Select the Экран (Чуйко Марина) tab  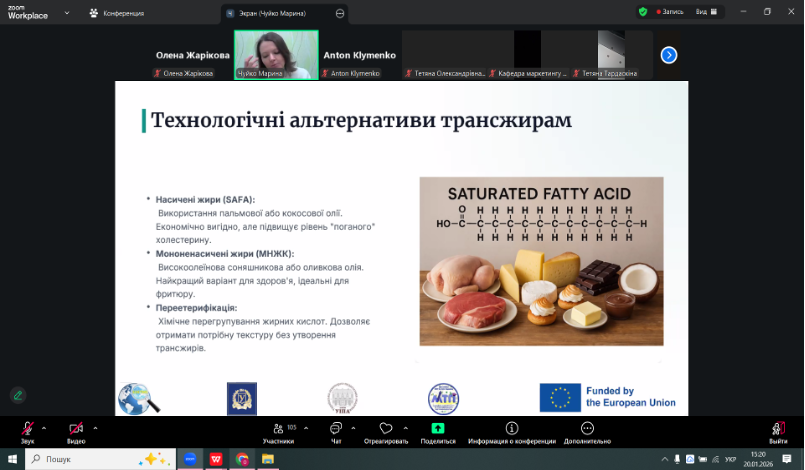click(x=284, y=13)
